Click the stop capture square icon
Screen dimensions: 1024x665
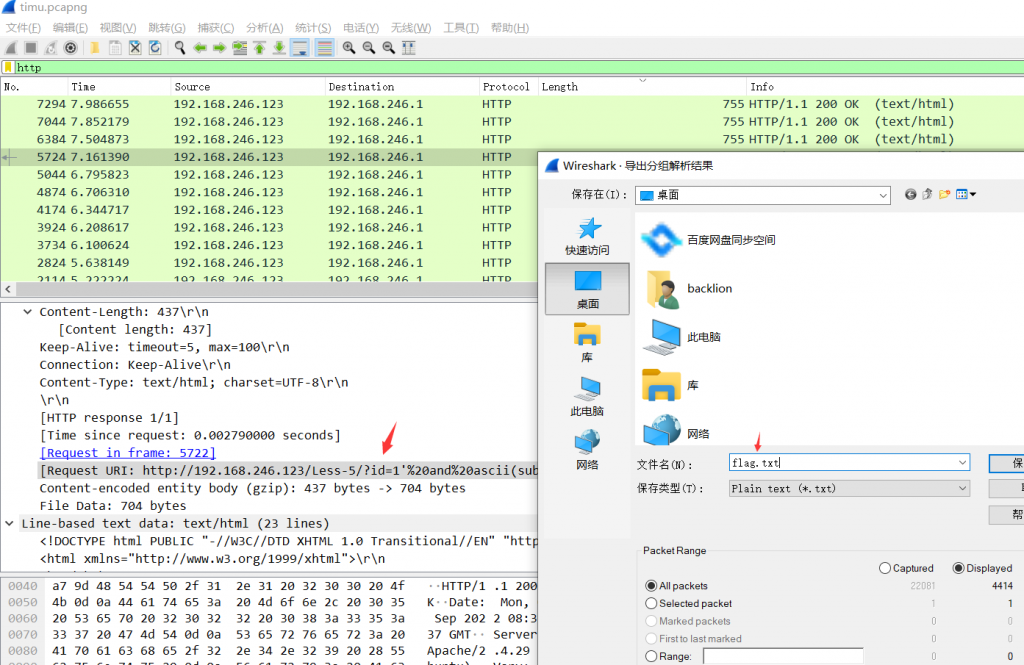[x=31, y=47]
